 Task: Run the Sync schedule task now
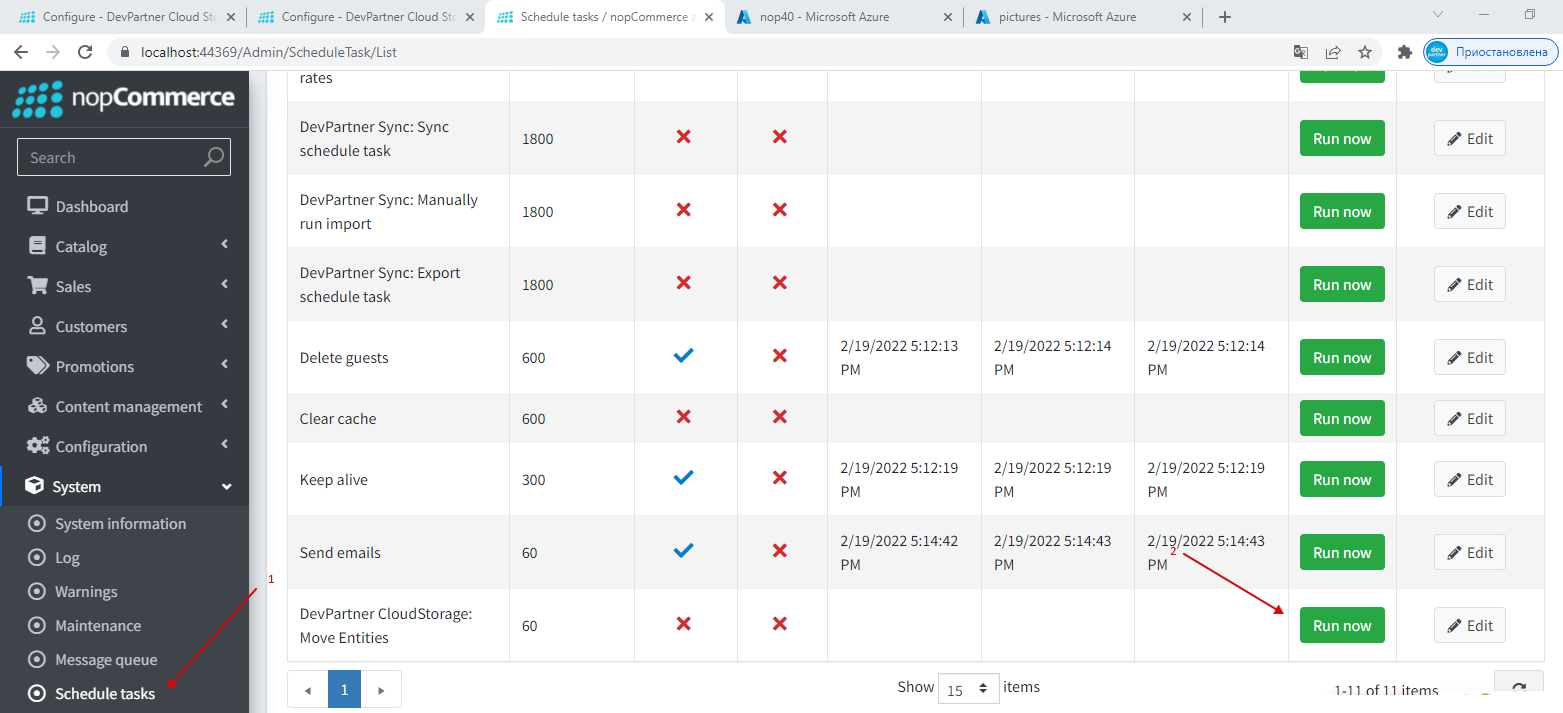[x=1342, y=138]
